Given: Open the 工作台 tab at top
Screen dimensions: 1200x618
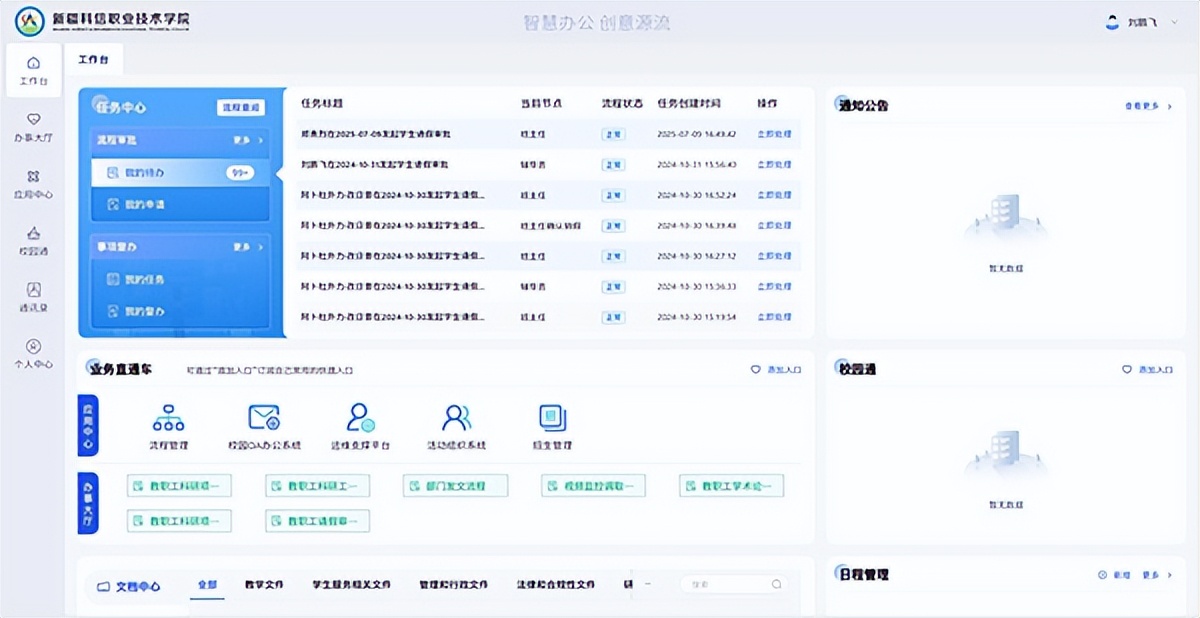Looking at the screenshot, I should 93,59.
